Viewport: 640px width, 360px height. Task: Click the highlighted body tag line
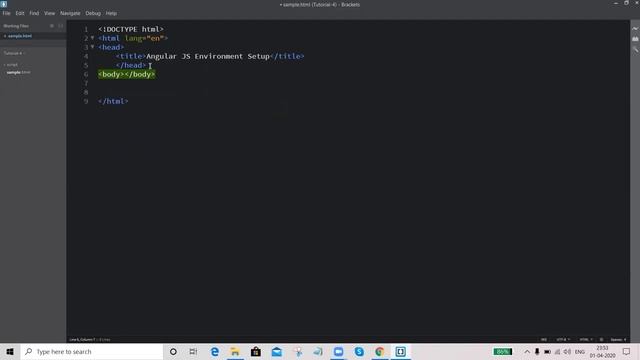(127, 74)
